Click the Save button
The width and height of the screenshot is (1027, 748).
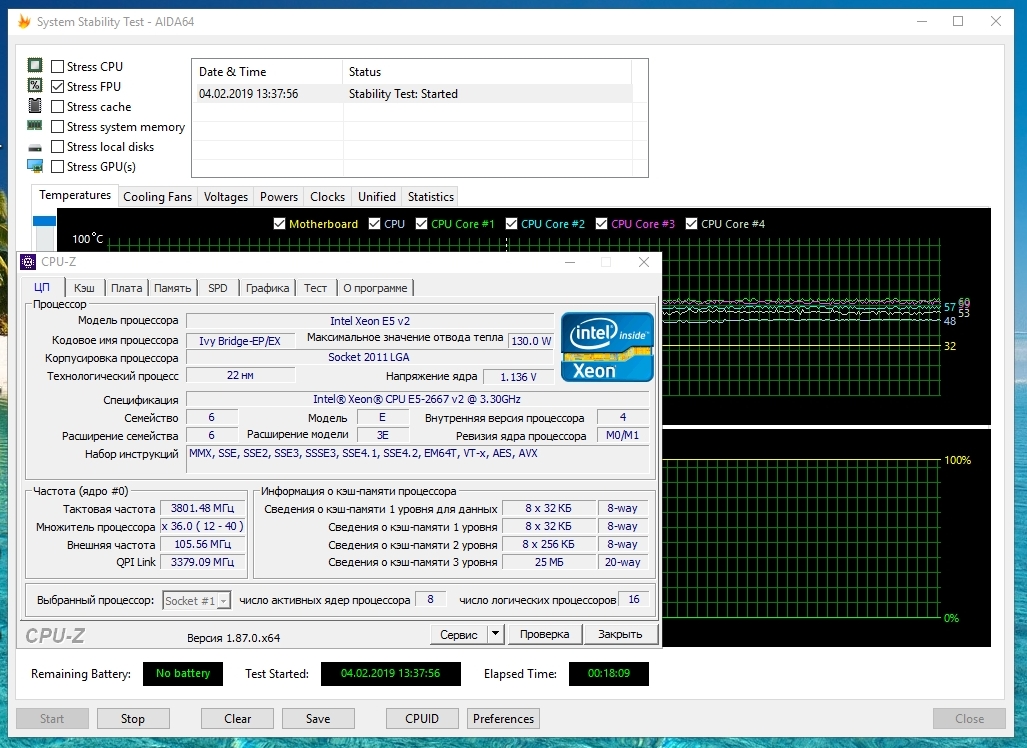(x=318, y=719)
